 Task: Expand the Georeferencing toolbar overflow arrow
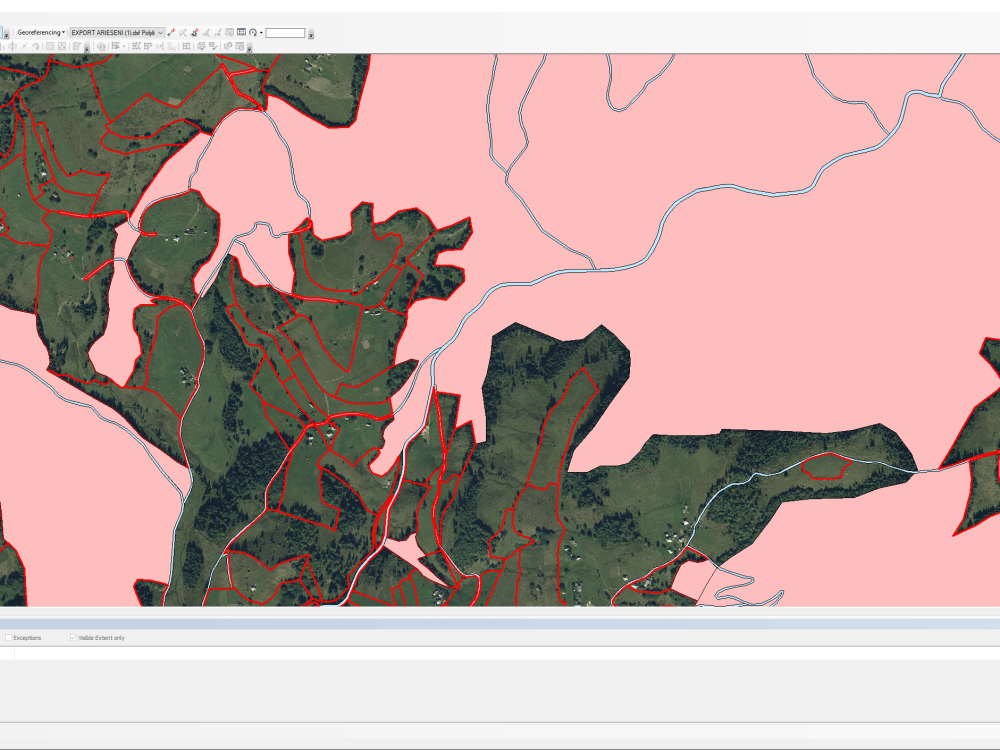(x=312, y=36)
